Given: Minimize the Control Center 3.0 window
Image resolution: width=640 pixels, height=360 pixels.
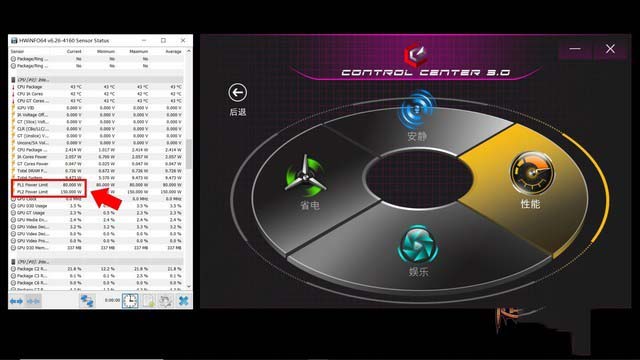Looking at the screenshot, I should [x=575, y=49].
